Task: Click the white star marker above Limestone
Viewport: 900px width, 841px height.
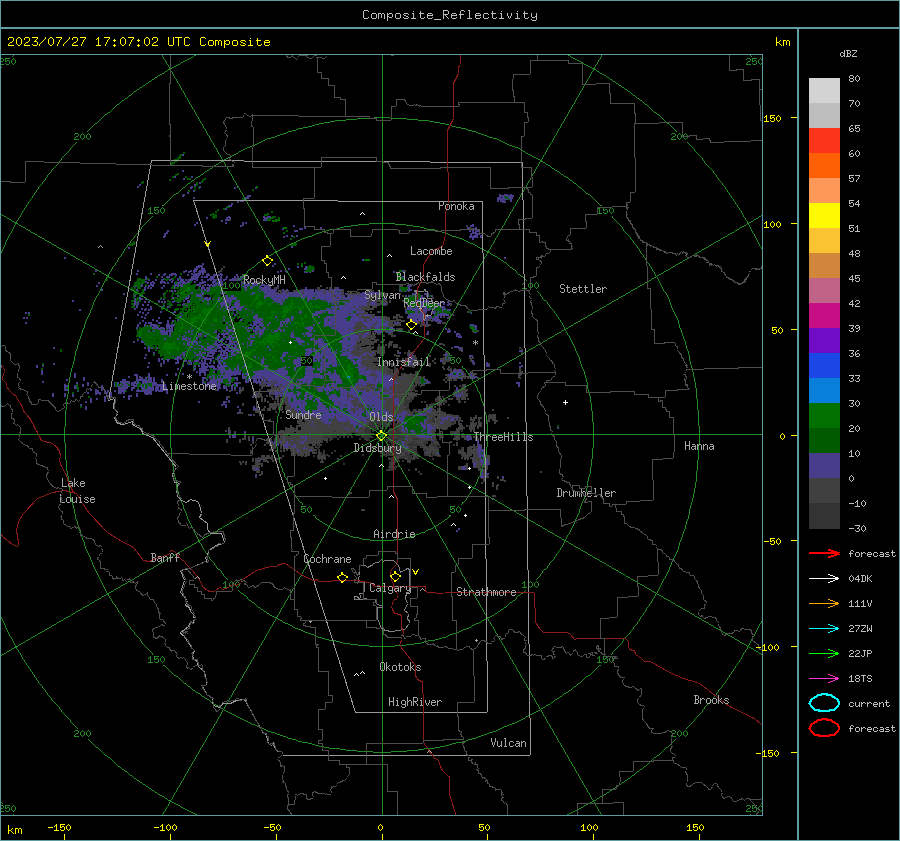Action: [x=189, y=377]
